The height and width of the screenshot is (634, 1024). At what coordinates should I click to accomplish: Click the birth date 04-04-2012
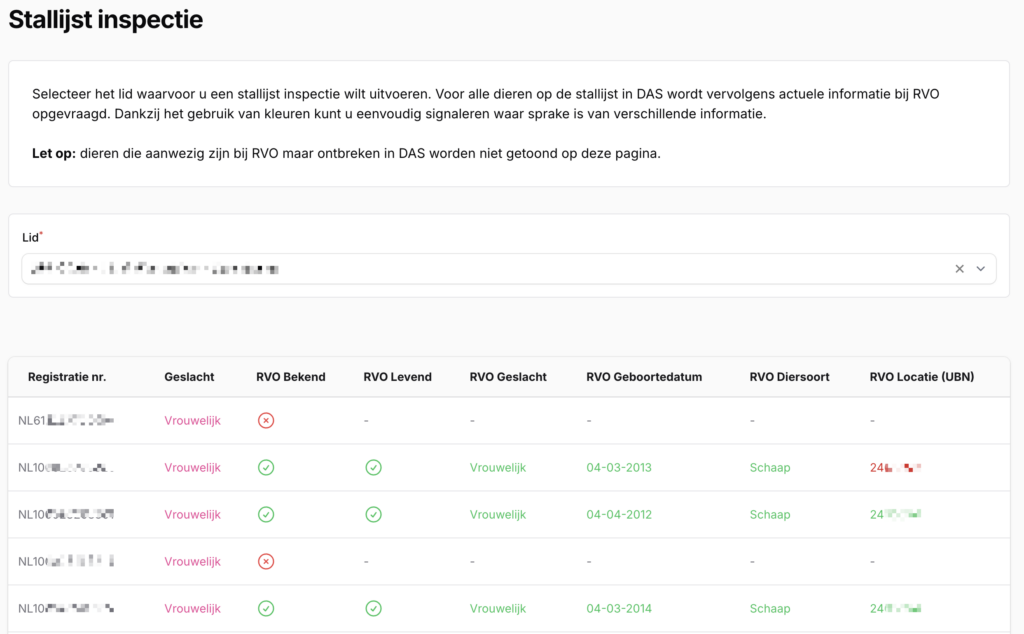point(619,515)
